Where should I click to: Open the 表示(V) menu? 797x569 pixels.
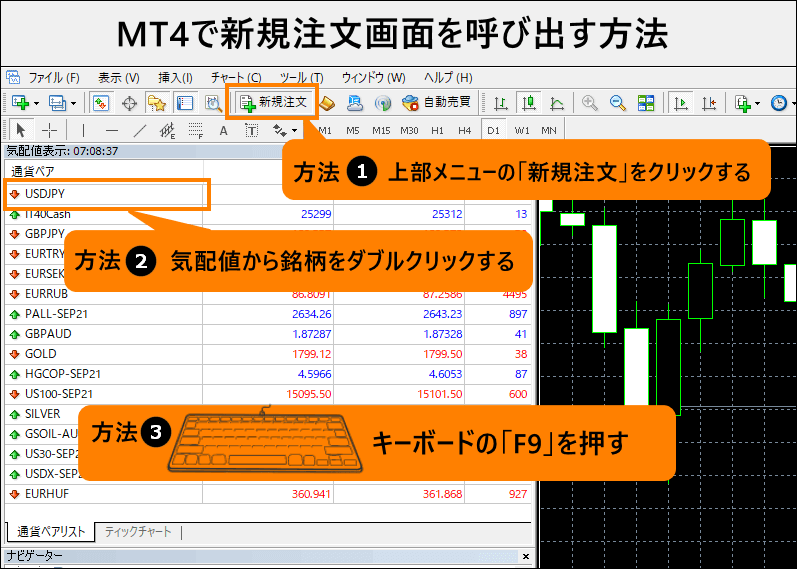point(118,78)
